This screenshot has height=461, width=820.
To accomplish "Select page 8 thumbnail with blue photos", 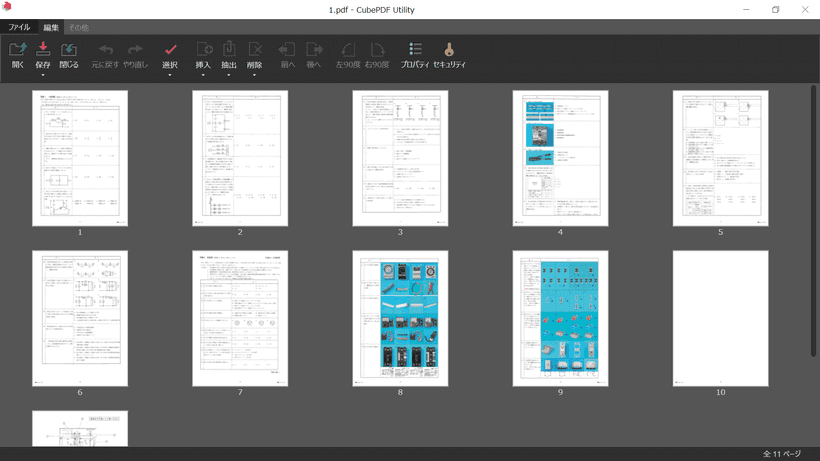I will [400, 318].
